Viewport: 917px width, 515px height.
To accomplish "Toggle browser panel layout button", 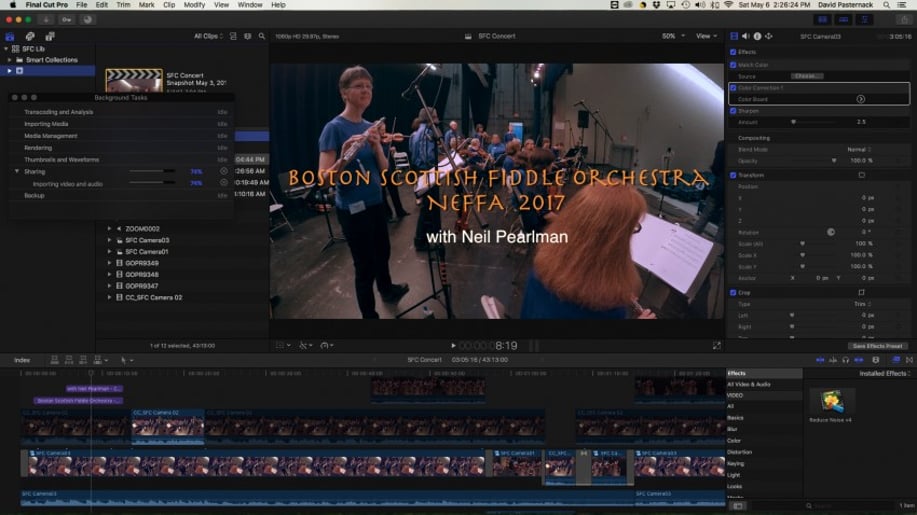I will coord(823,19).
